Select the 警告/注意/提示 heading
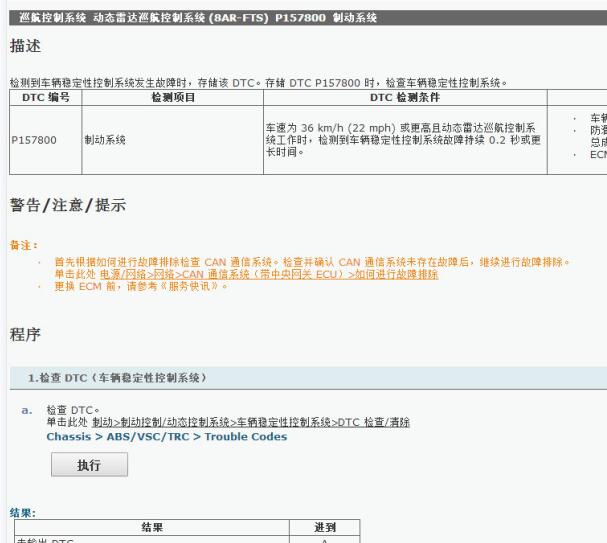 [68, 205]
